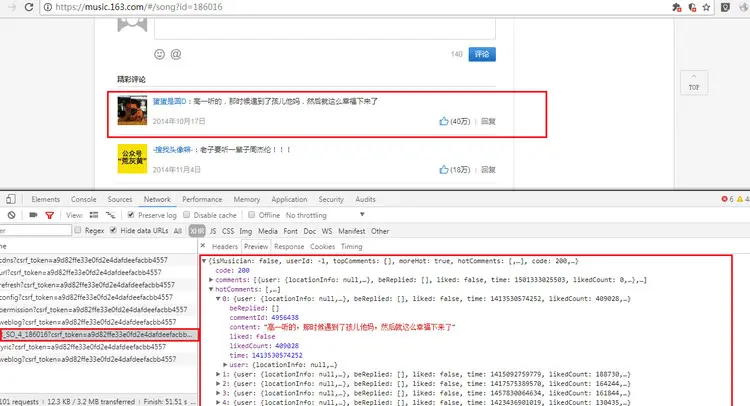Collapse the root JSON object in Preview
This screenshot has height=406, width=750.
tap(204, 261)
